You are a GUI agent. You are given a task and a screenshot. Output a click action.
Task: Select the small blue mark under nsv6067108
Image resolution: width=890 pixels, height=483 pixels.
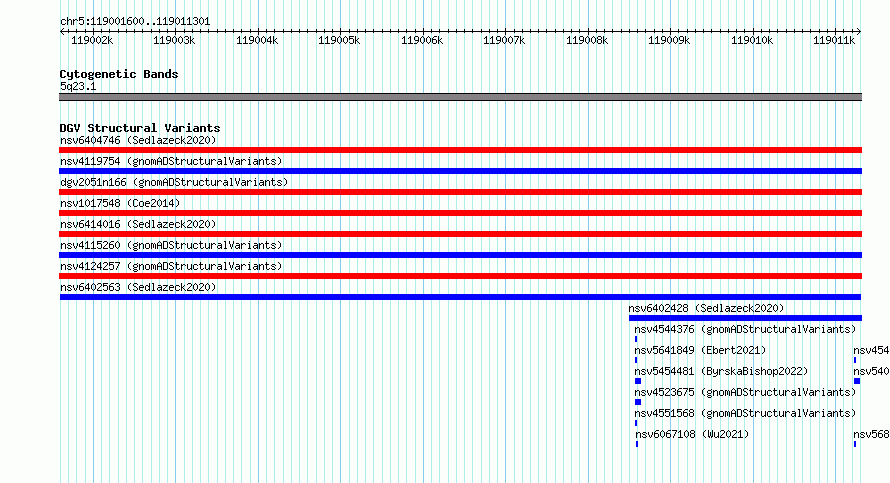[637, 444]
